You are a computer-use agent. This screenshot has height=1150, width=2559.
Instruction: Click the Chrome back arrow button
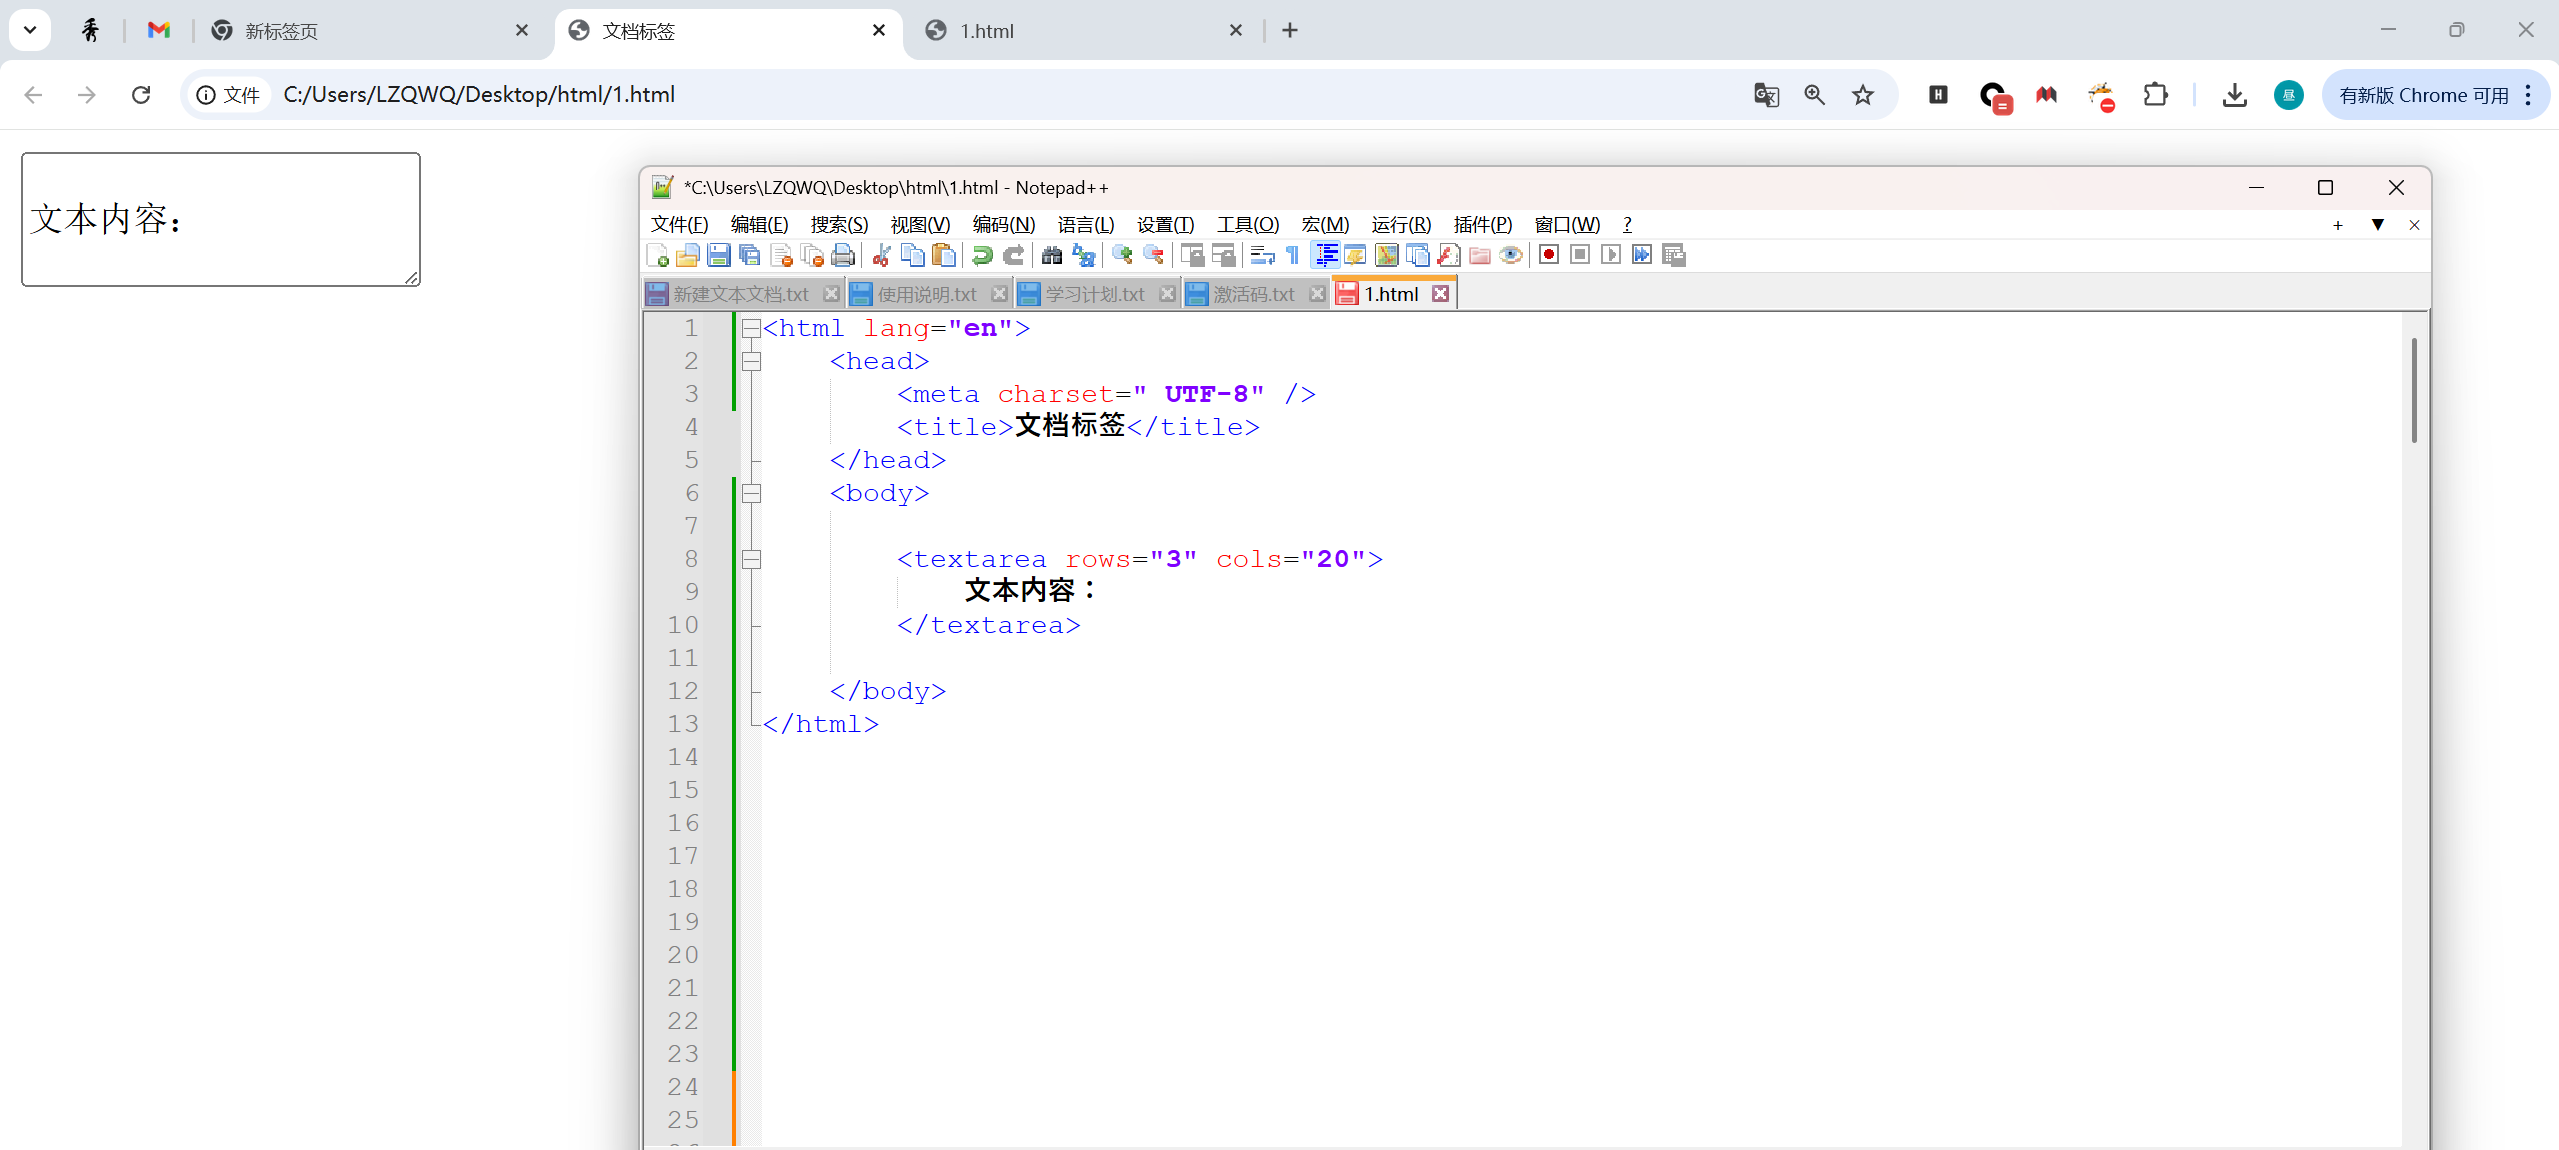(33, 95)
